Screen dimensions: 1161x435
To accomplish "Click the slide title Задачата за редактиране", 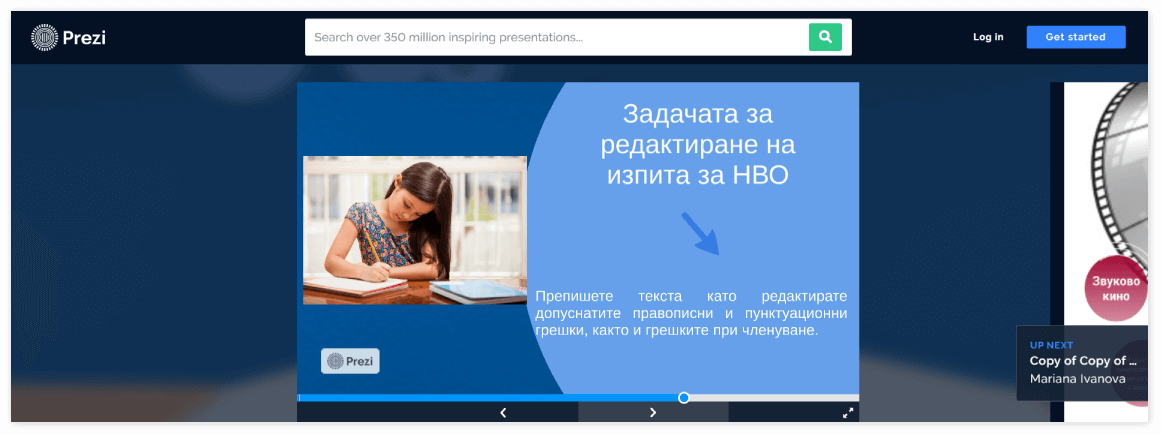I will (697, 145).
